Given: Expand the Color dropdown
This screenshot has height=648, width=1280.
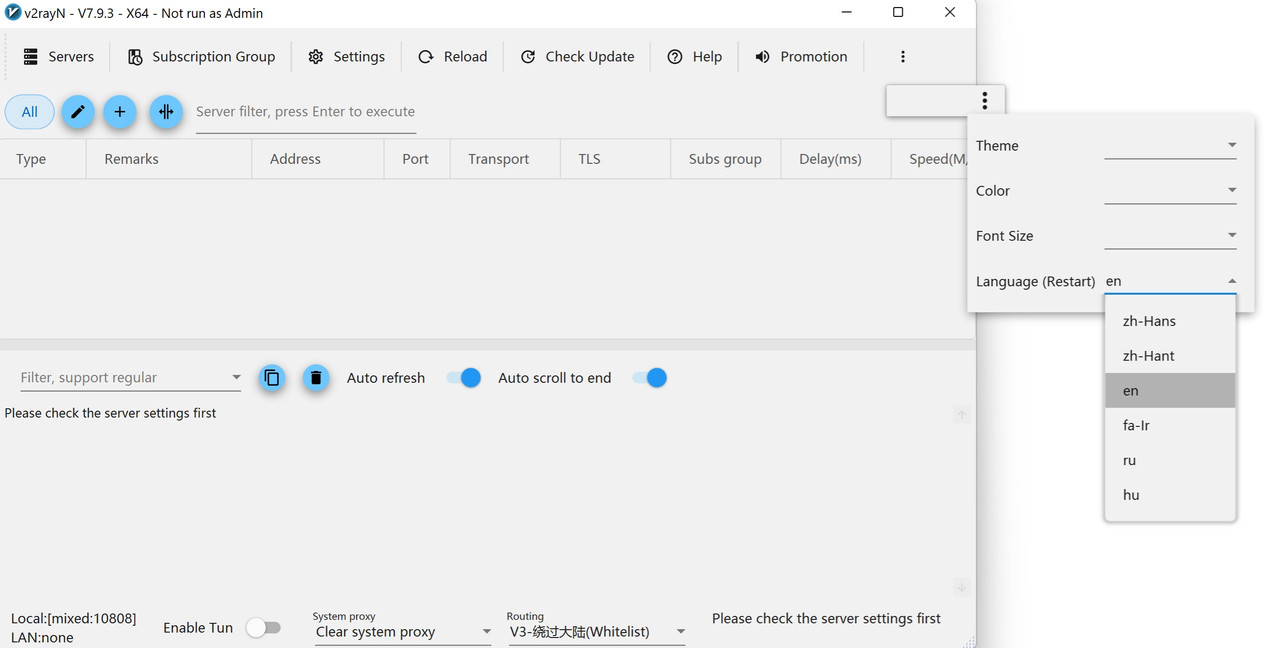Looking at the screenshot, I should click(1170, 190).
